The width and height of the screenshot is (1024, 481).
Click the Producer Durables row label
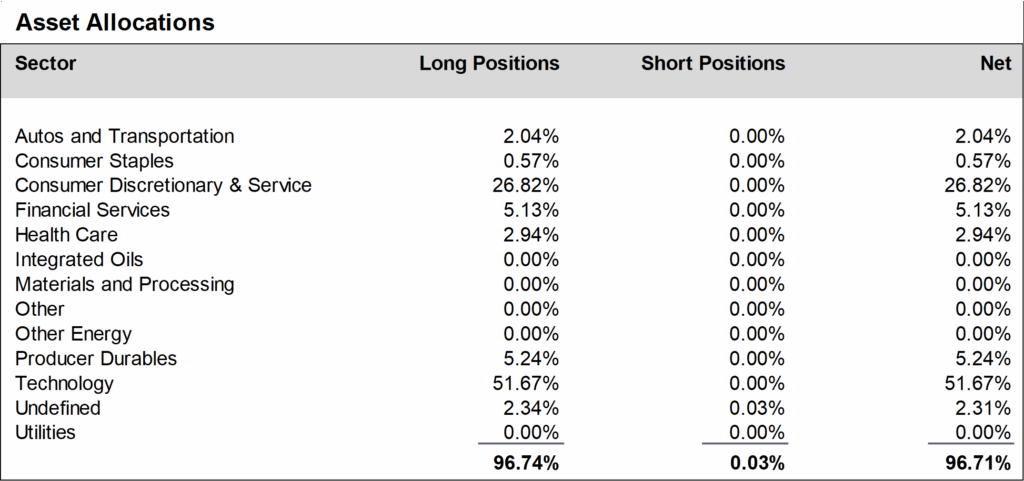click(x=95, y=359)
